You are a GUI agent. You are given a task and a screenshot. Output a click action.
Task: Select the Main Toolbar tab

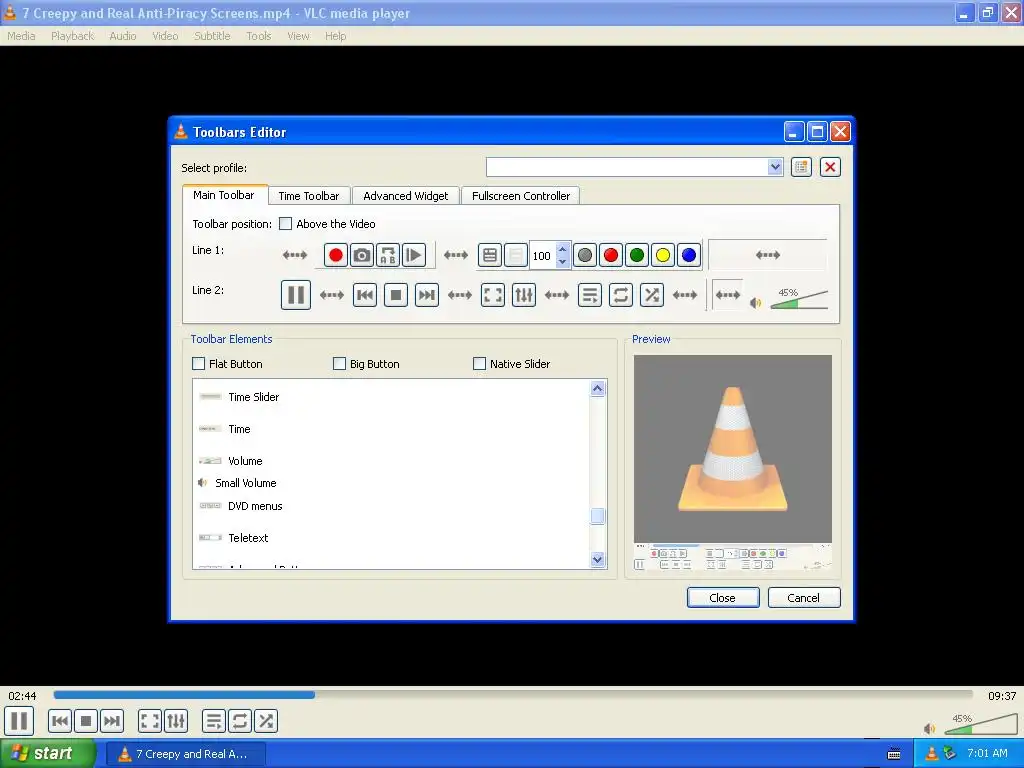point(224,195)
